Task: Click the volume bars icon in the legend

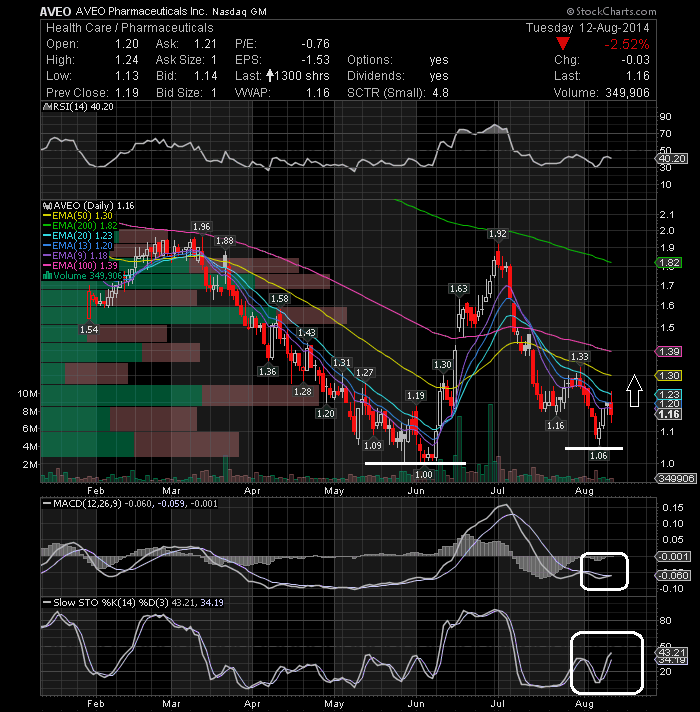Action: [47, 276]
